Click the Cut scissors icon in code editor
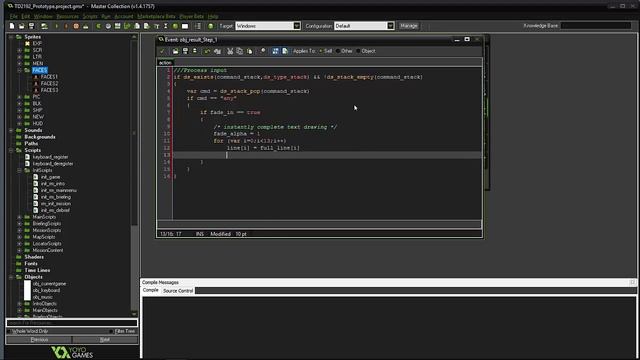Image resolution: width=640 pixels, height=360 pixels. click(x=230, y=51)
